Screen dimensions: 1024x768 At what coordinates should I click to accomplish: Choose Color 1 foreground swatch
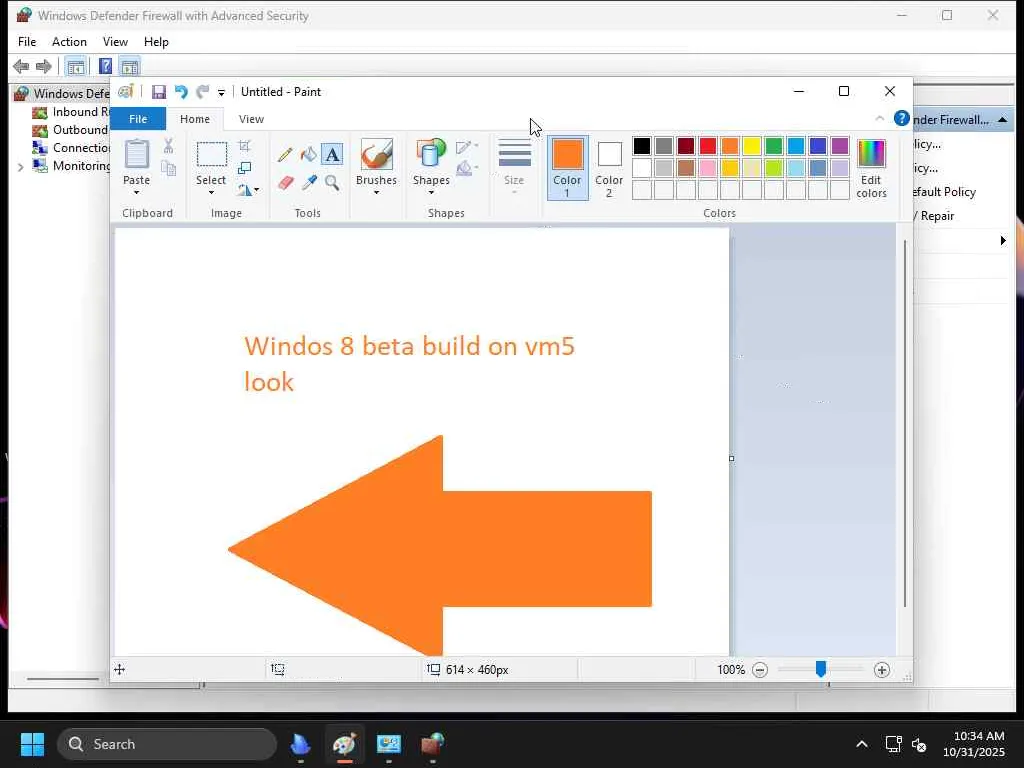[x=568, y=168]
